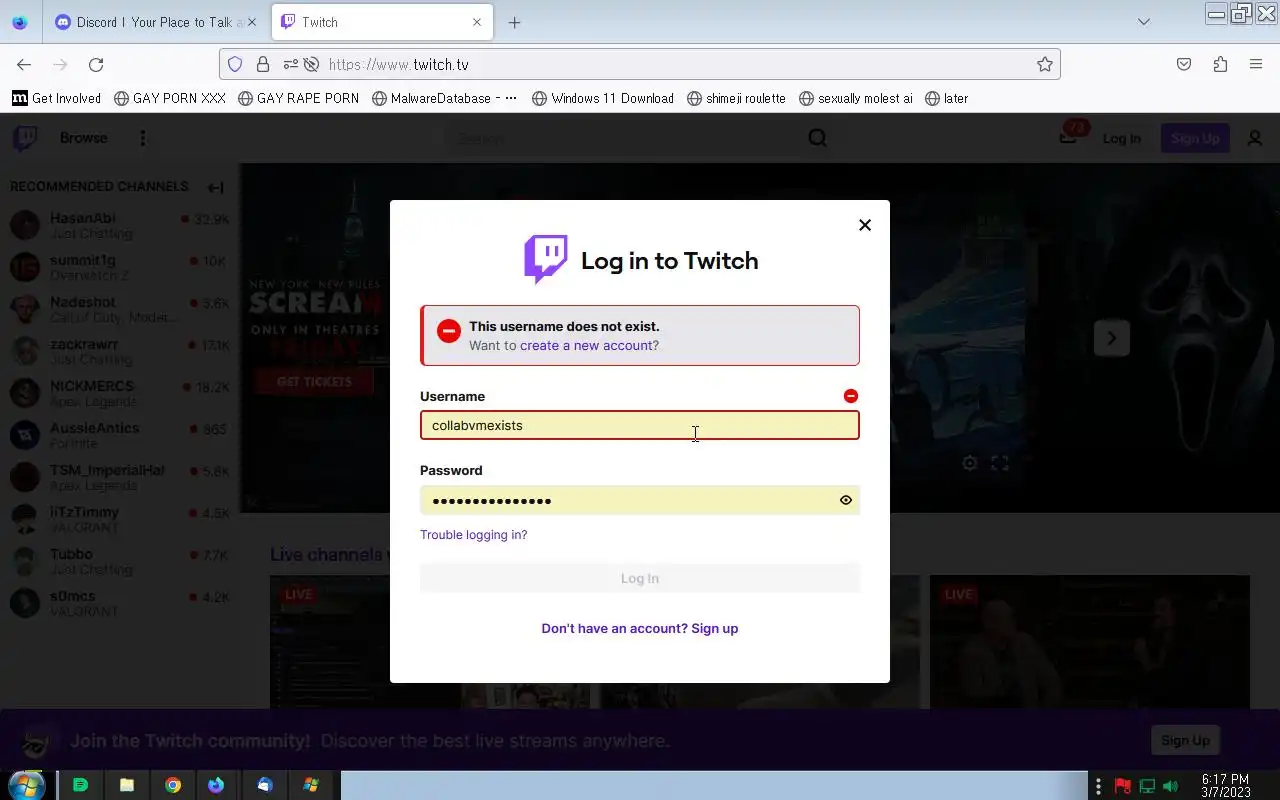Open the Twitch user profile icon
Image resolution: width=1280 pixels, height=800 pixels.
pyautogui.click(x=1255, y=138)
